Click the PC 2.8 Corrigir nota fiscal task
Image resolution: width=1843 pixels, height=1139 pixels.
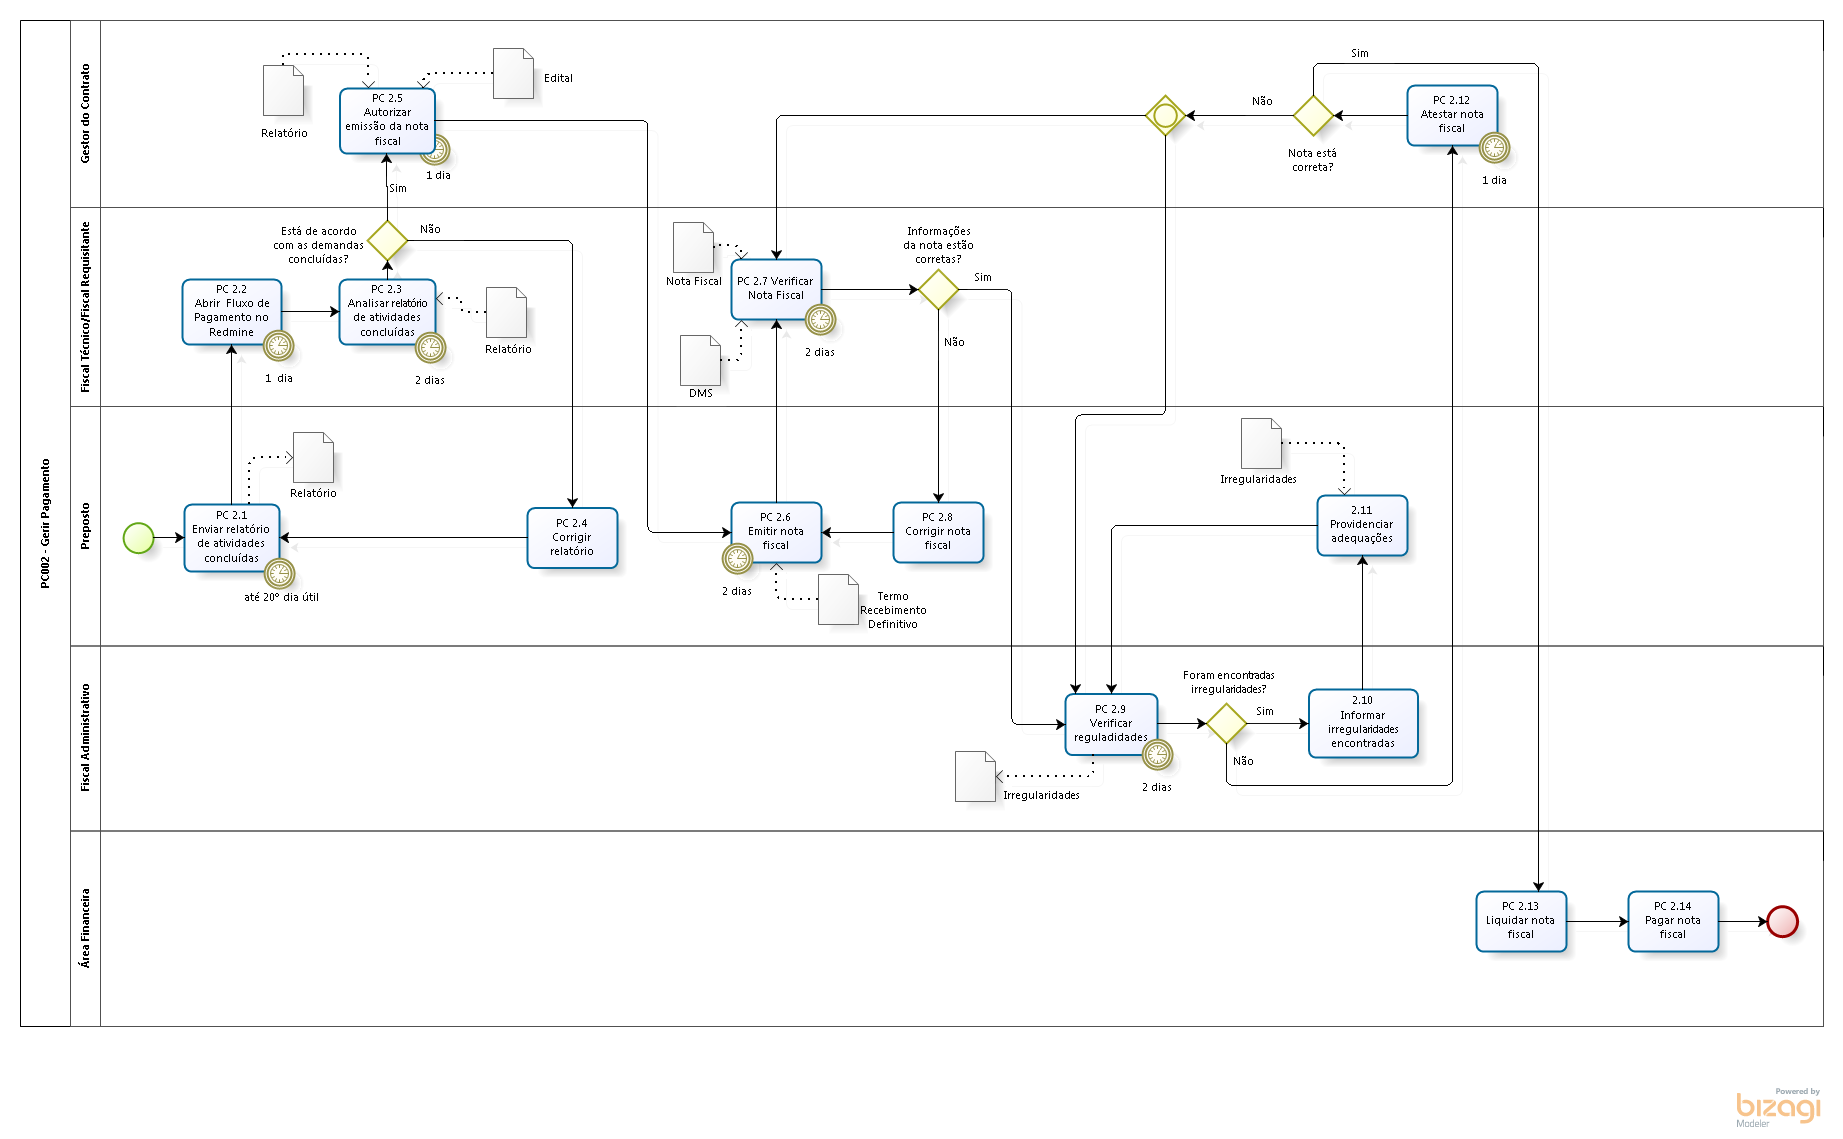pos(938,532)
